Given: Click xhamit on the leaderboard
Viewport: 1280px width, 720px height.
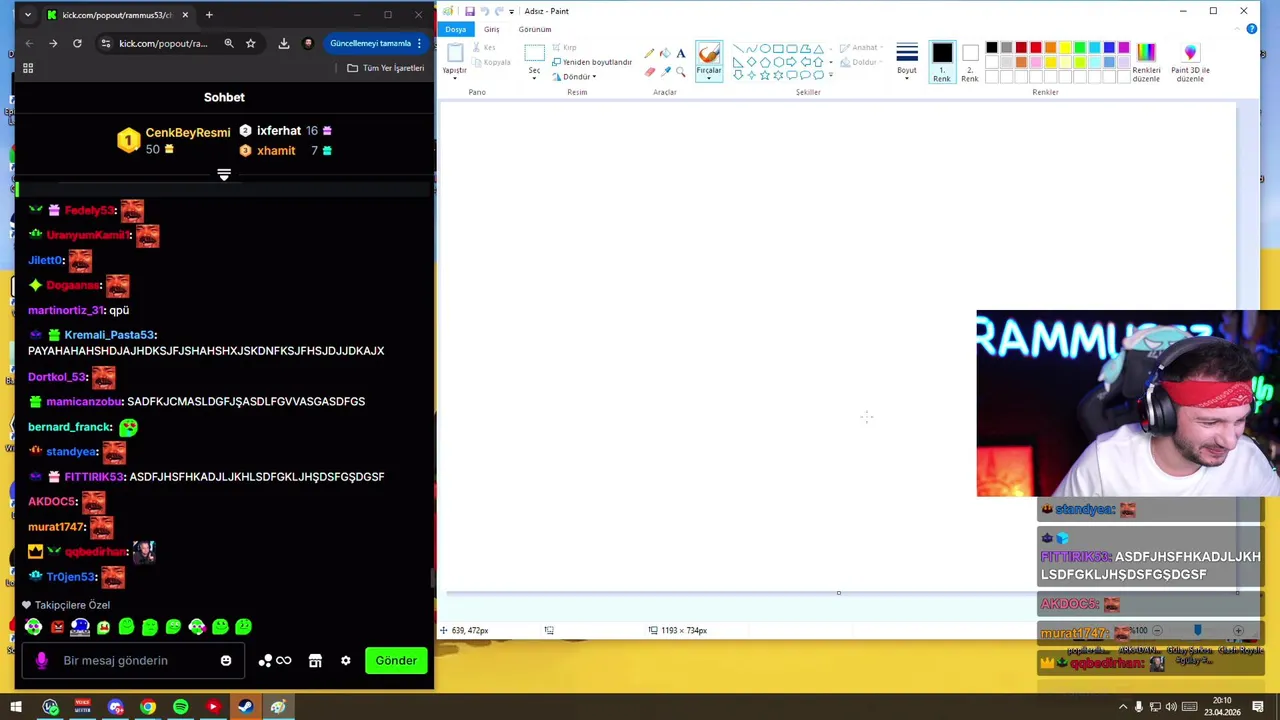Looking at the screenshot, I should pos(276,151).
